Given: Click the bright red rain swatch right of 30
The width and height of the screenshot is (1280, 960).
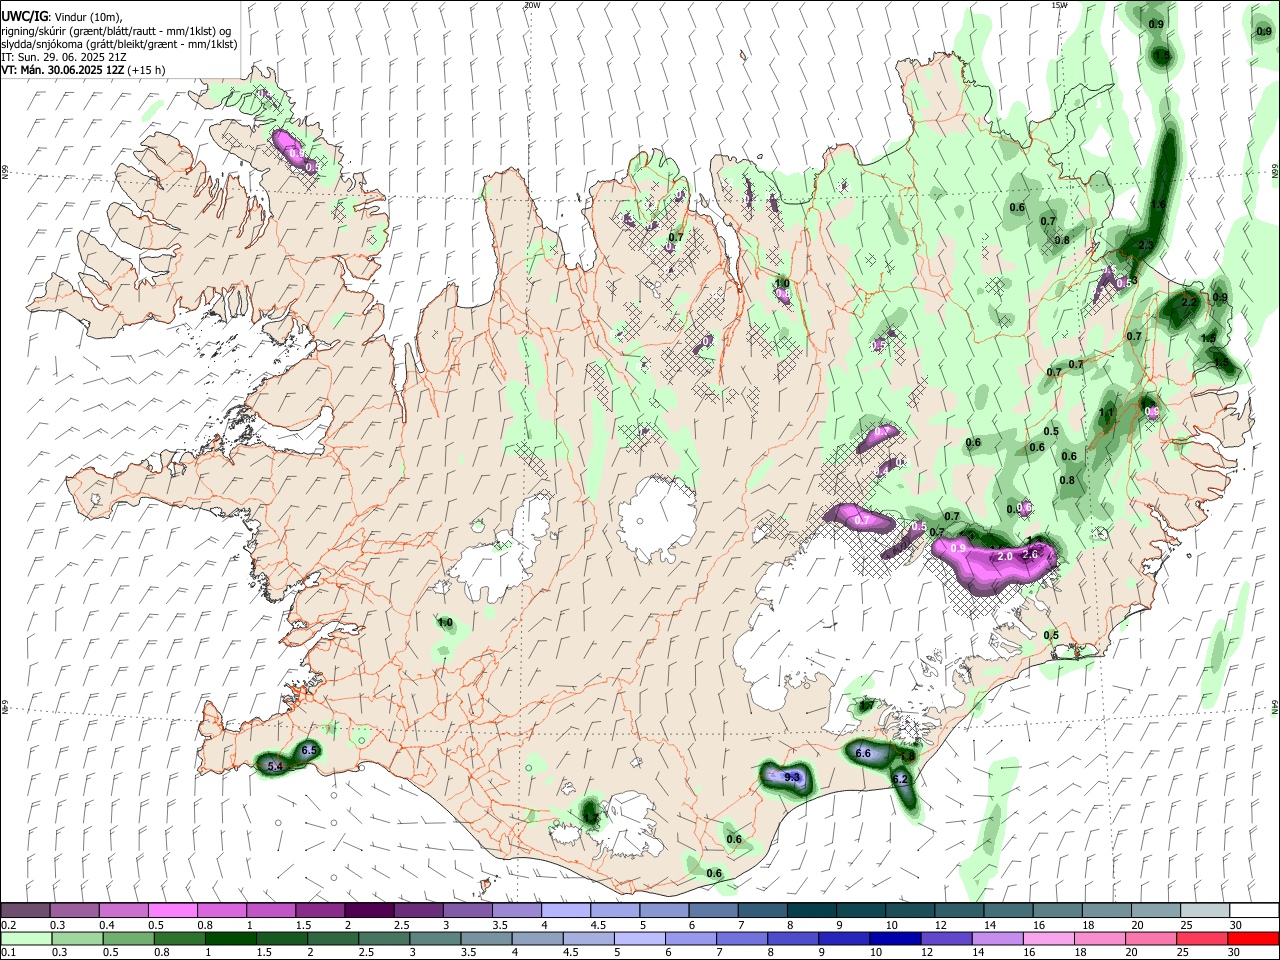Looking at the screenshot, I should (x=1253, y=939).
